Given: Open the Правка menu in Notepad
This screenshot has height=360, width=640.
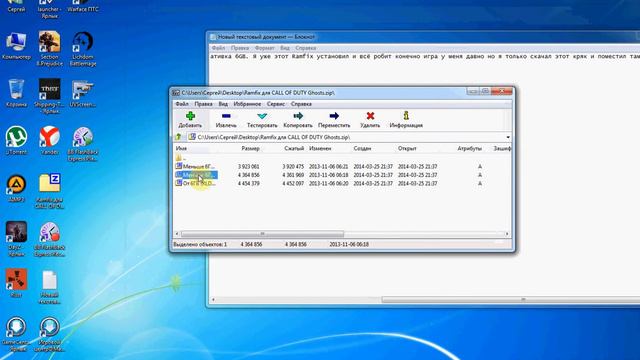Looking at the screenshot, I should pos(240,48).
